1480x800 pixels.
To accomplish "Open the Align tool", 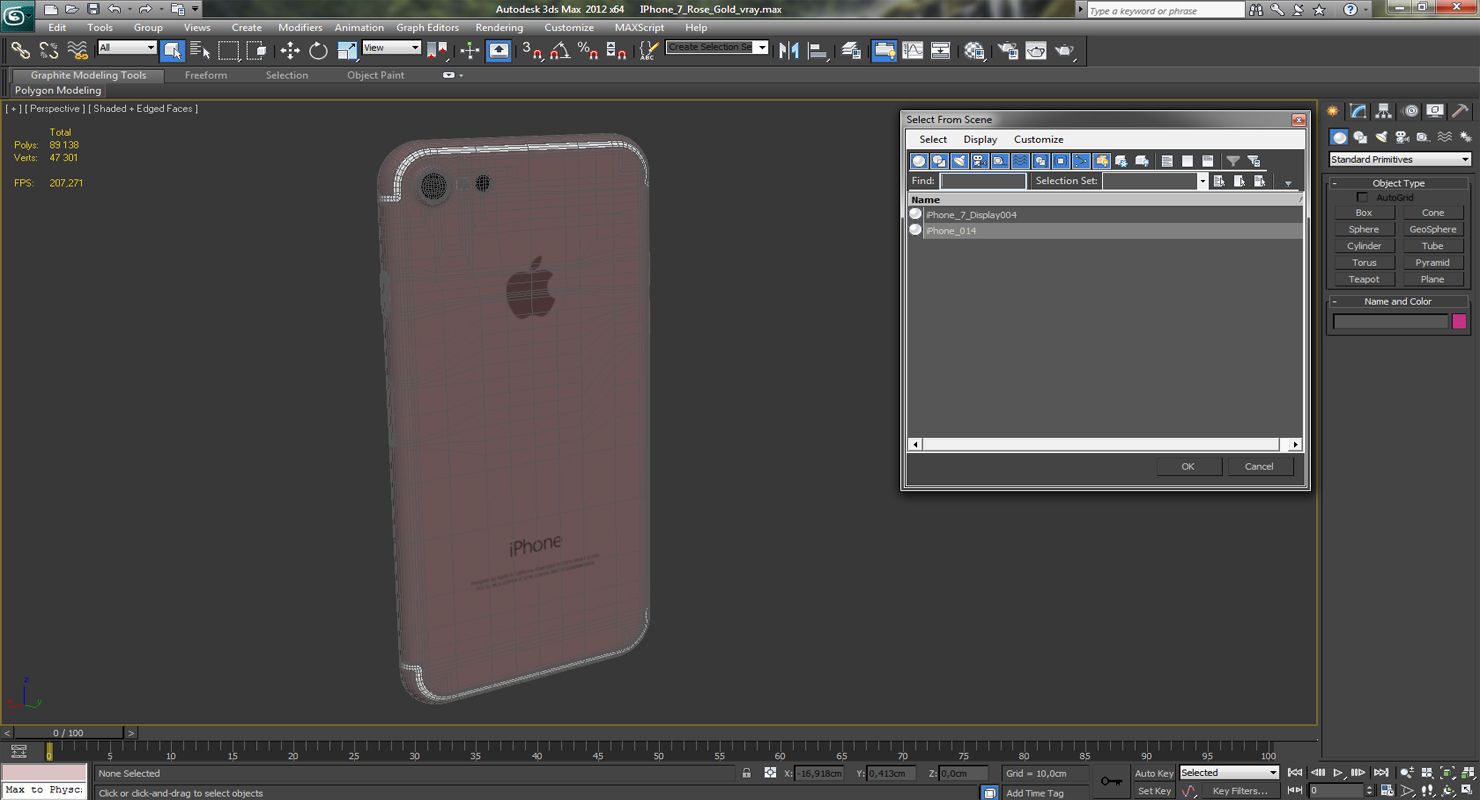I will point(818,50).
